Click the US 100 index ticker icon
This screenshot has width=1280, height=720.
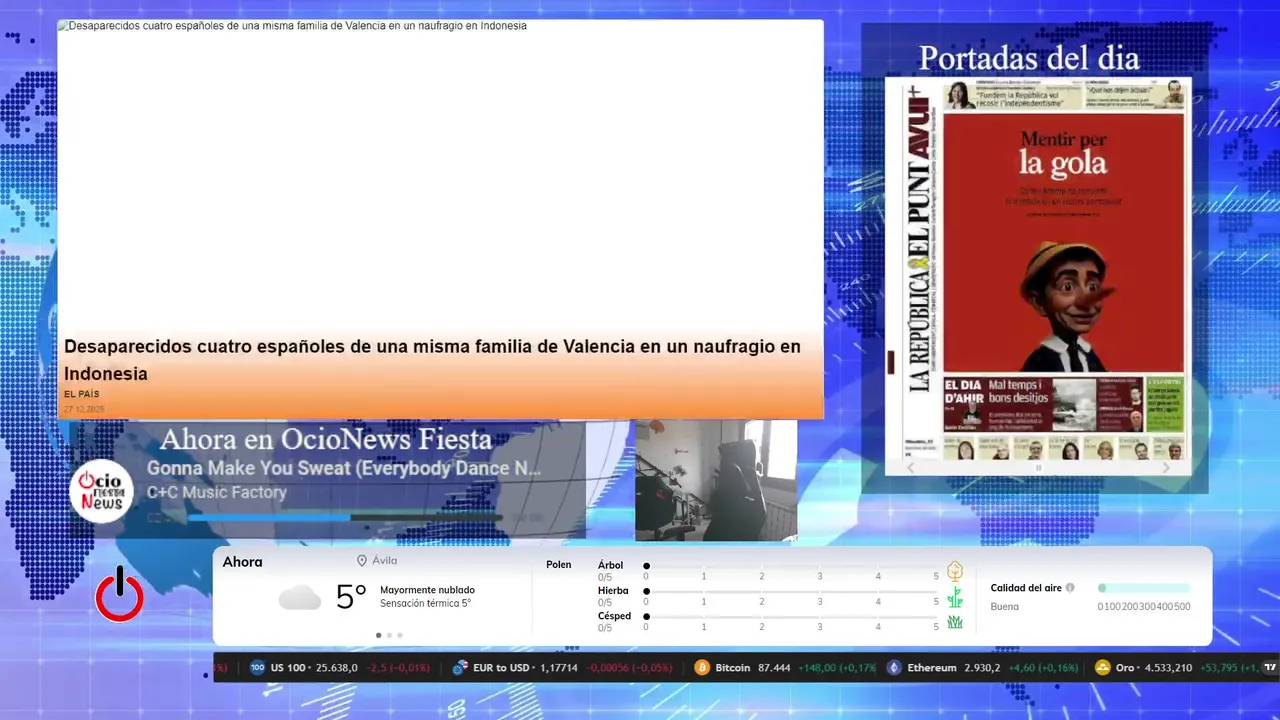click(257, 667)
